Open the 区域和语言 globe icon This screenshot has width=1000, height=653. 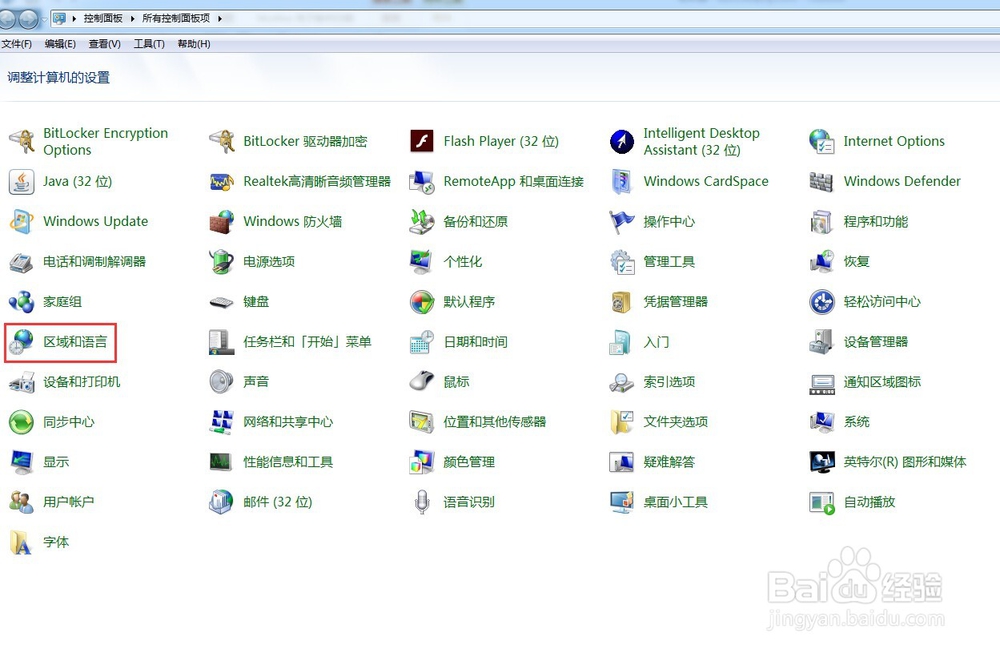coord(22,342)
